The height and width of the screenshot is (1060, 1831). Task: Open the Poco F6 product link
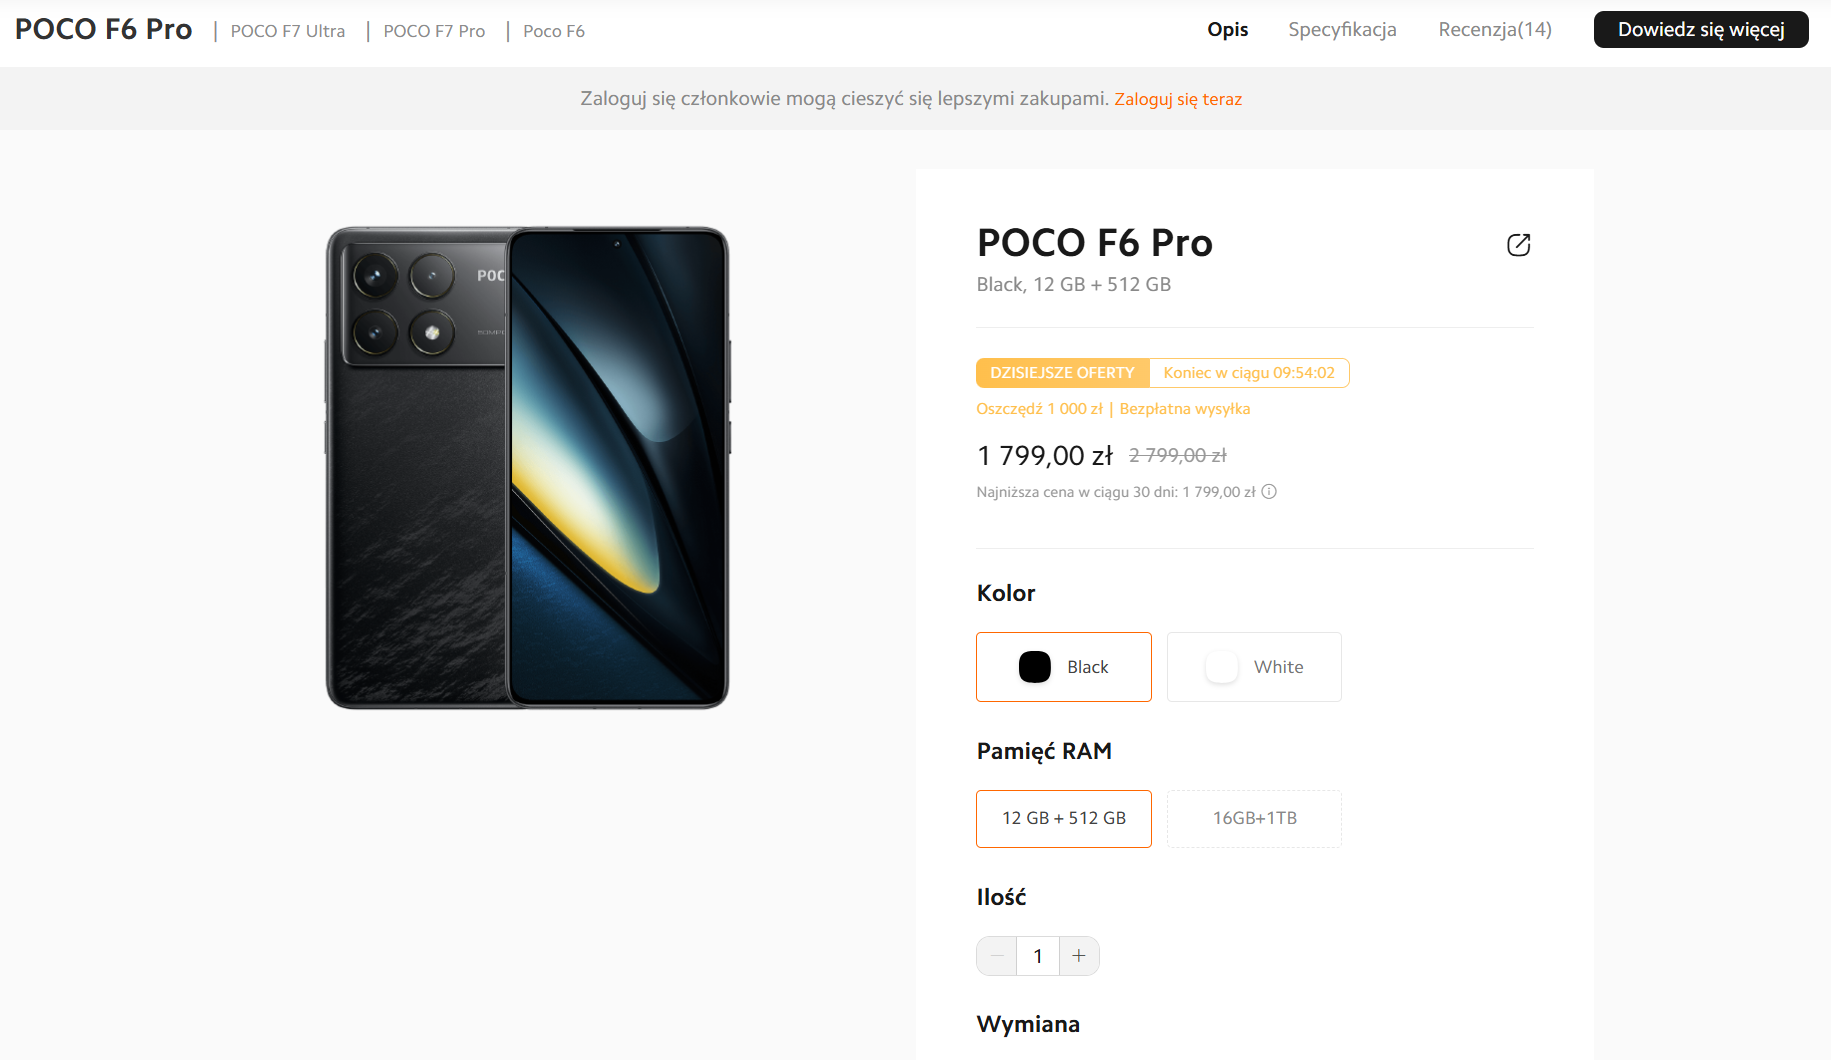pos(554,31)
